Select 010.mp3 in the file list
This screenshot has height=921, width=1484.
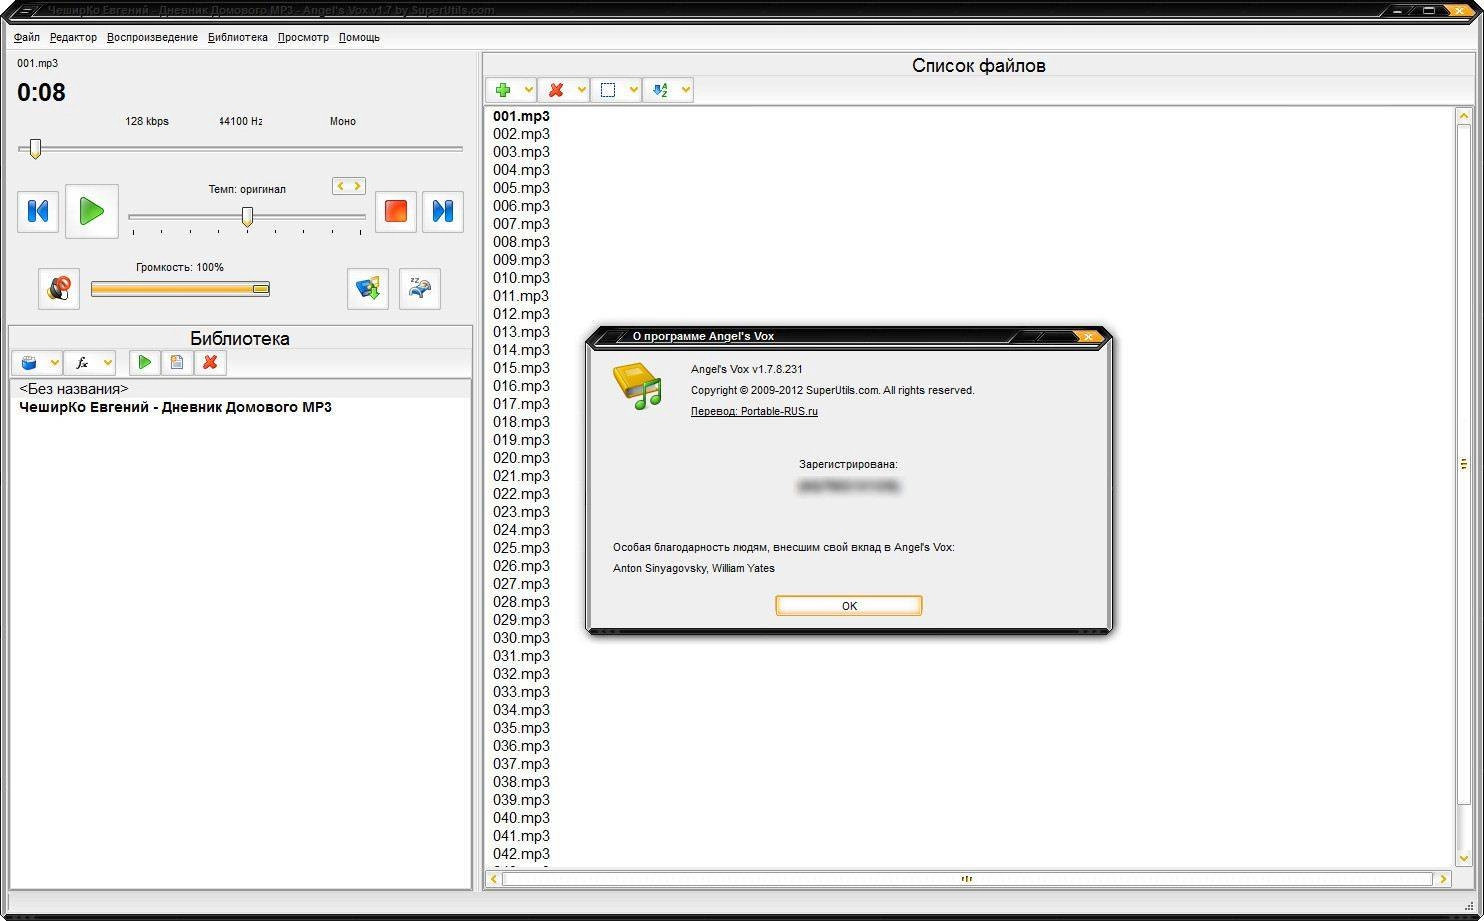(521, 278)
